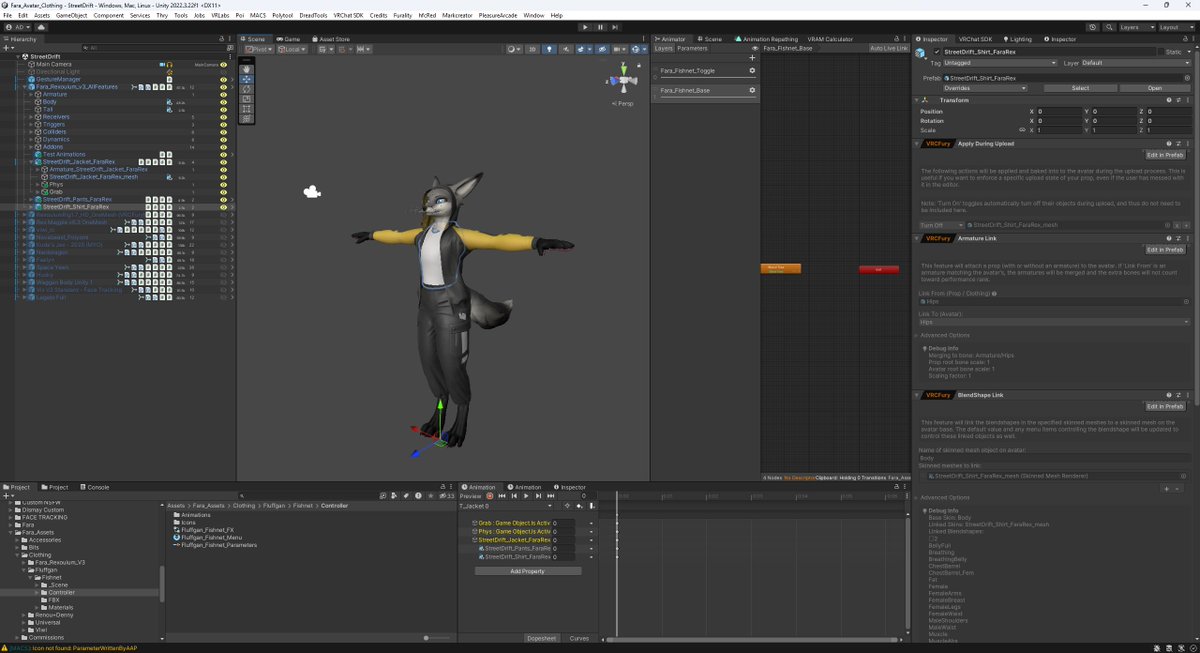
Task: Click the scene orientation gizmo
Action: point(625,80)
